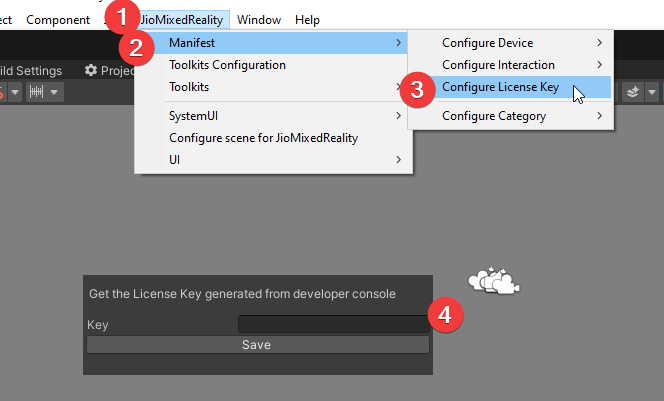Open the JioMixedReality menu
Screen dimensions: 664x401
tap(184, 20)
